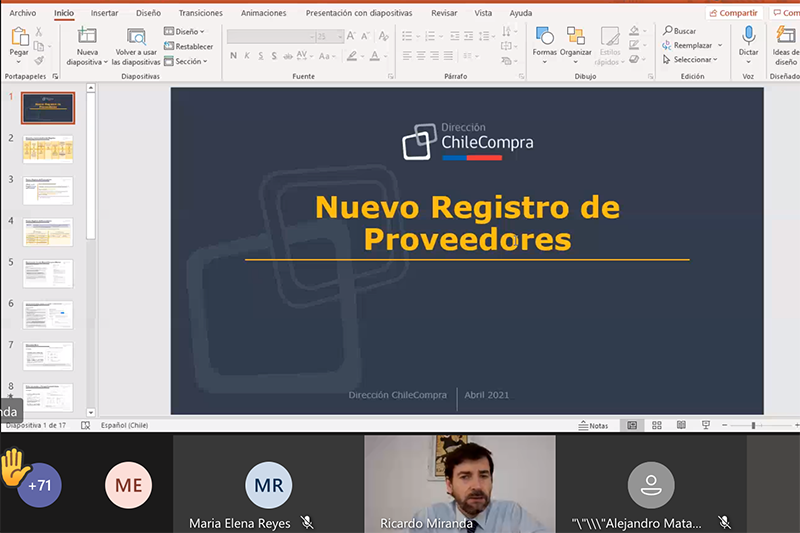Screen dimensions: 800x533
Task: Open the Diseño layout dropdown
Action: click(184, 31)
